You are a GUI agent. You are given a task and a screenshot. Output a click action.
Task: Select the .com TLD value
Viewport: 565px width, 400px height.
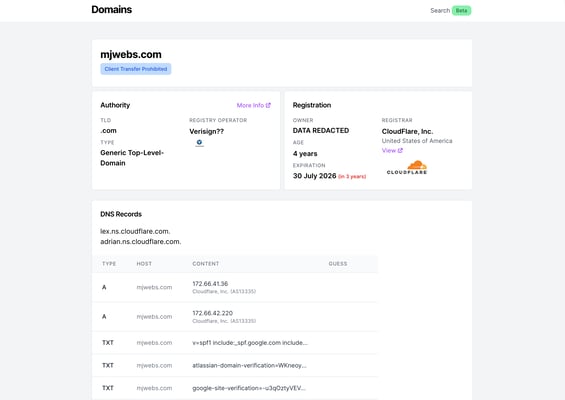click(x=108, y=130)
